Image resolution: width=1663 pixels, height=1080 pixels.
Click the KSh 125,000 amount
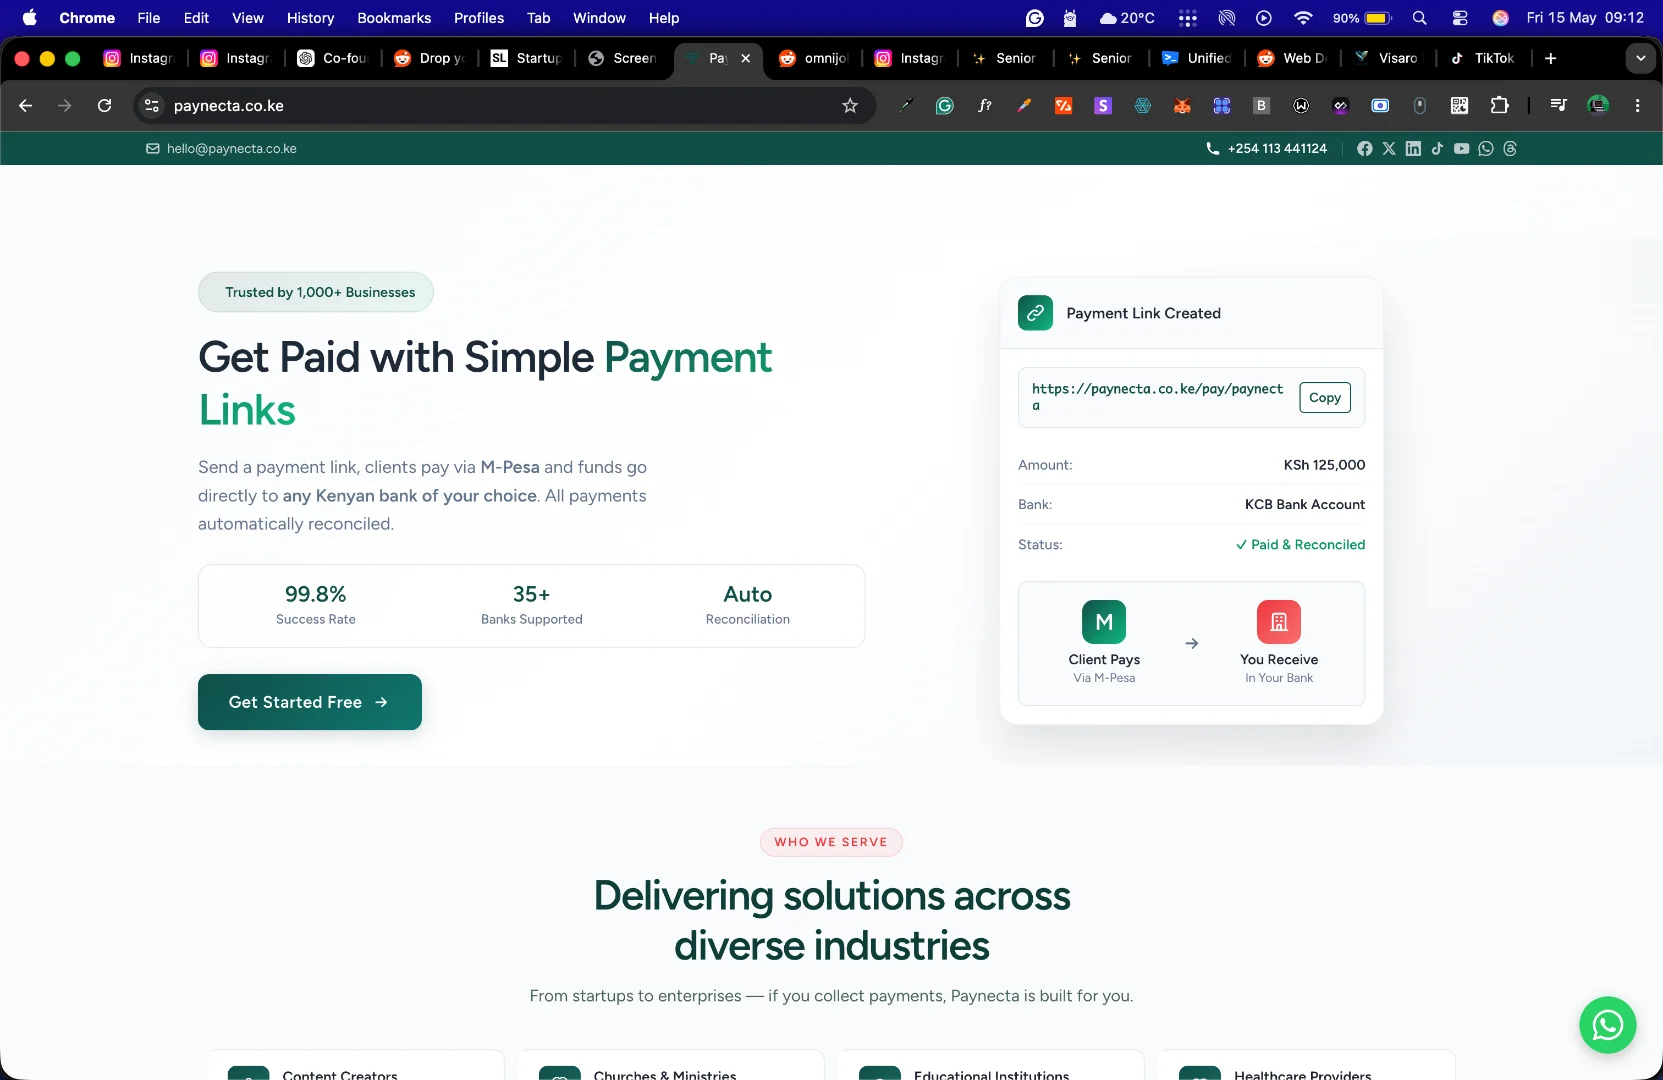click(x=1324, y=465)
